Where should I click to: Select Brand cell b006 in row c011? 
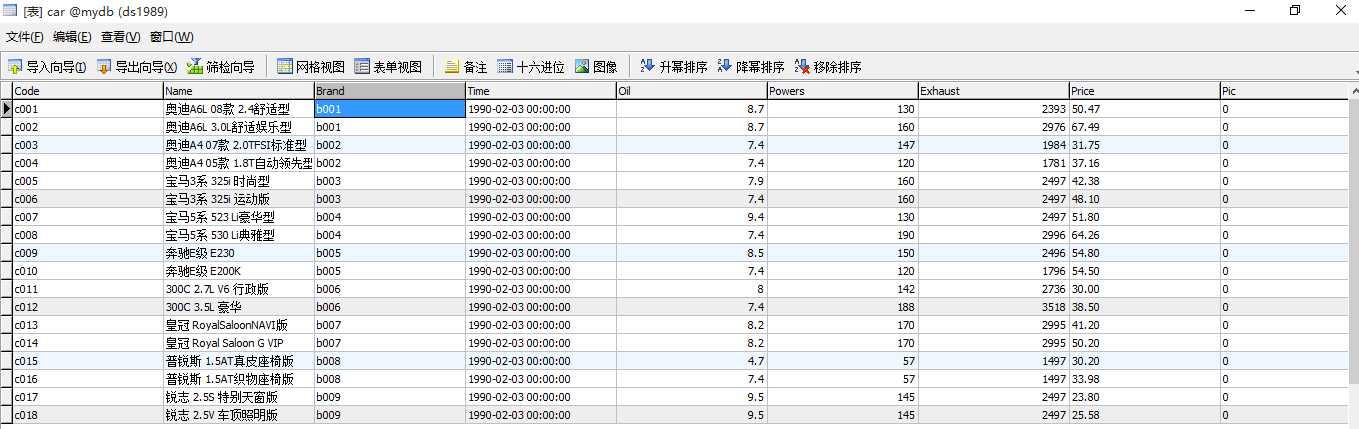(390, 289)
